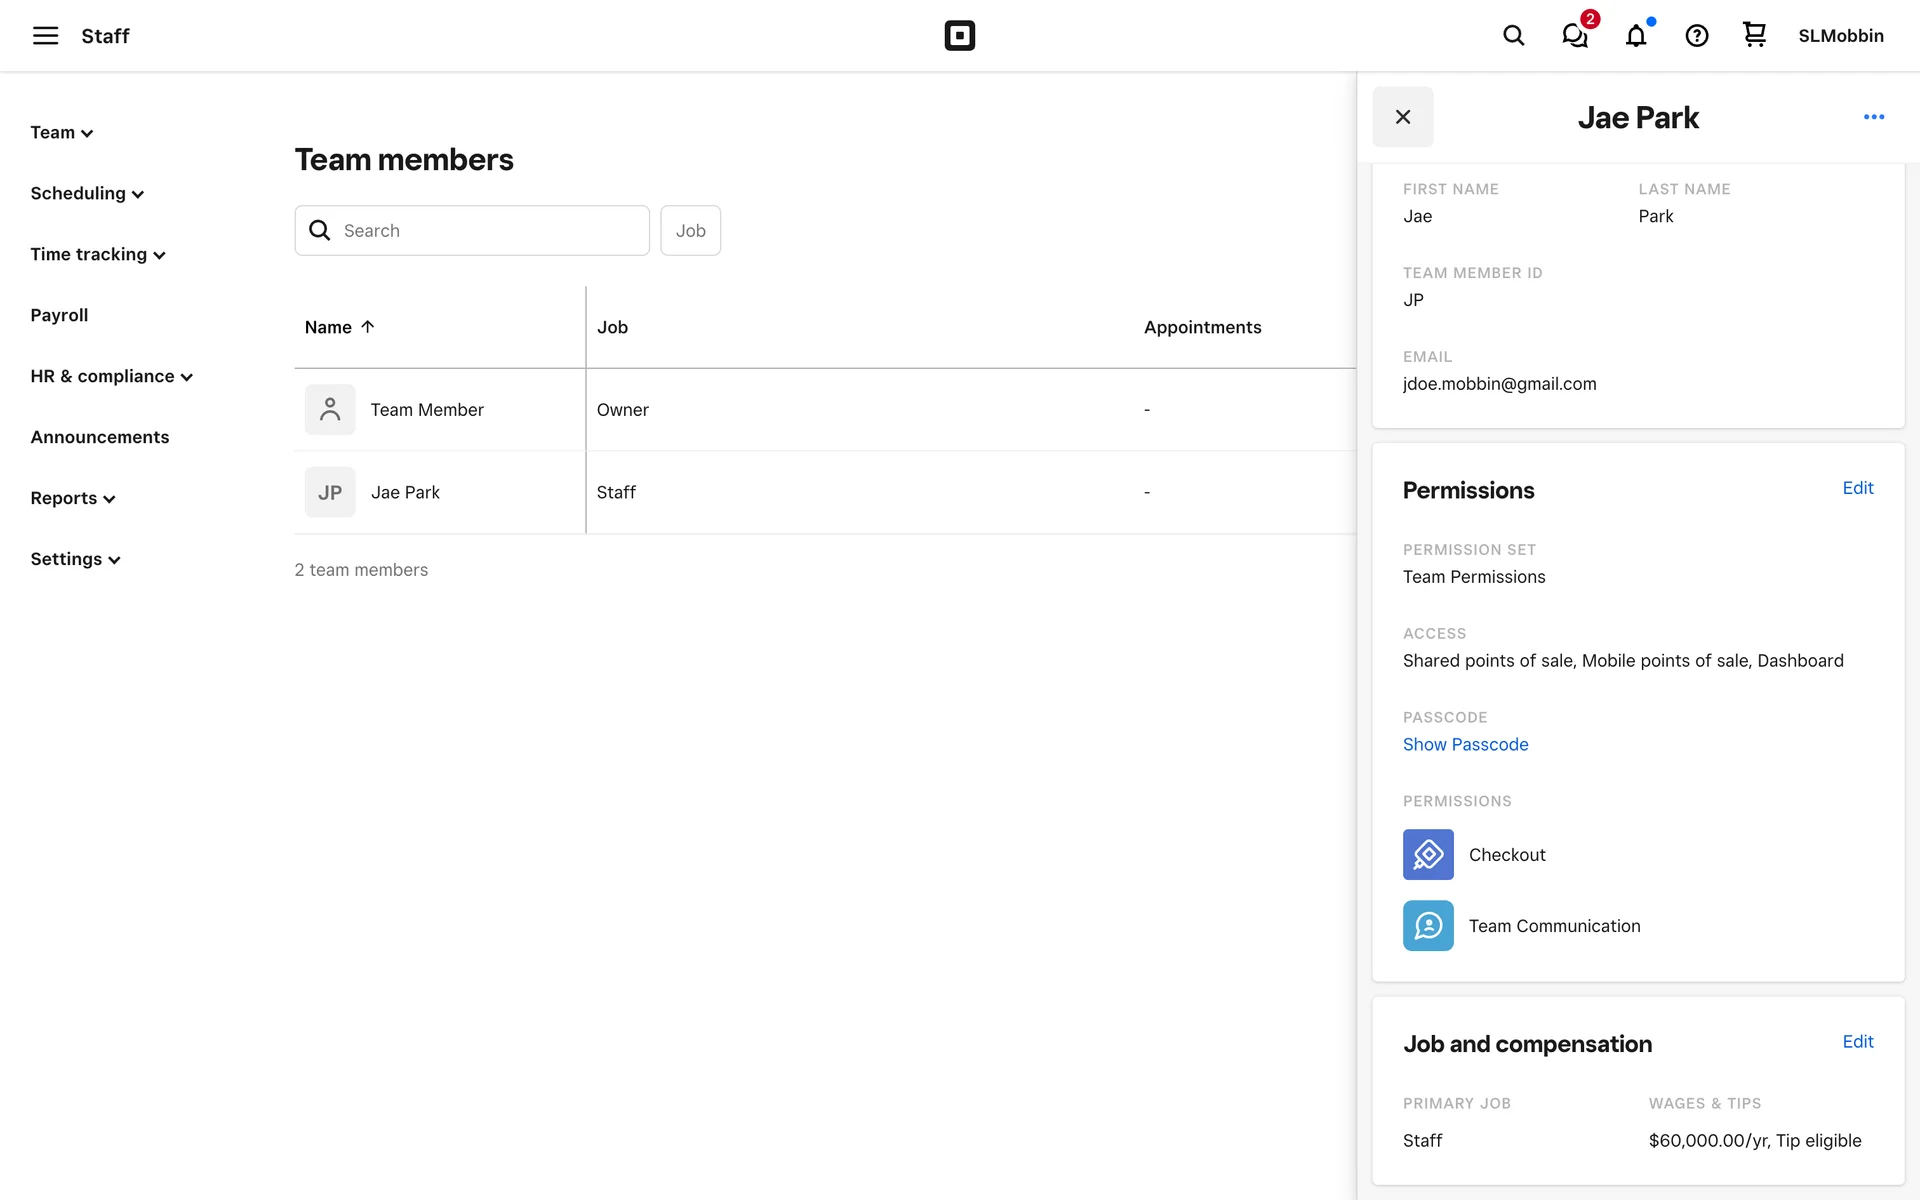Expand the Team sidebar section

click(x=61, y=133)
